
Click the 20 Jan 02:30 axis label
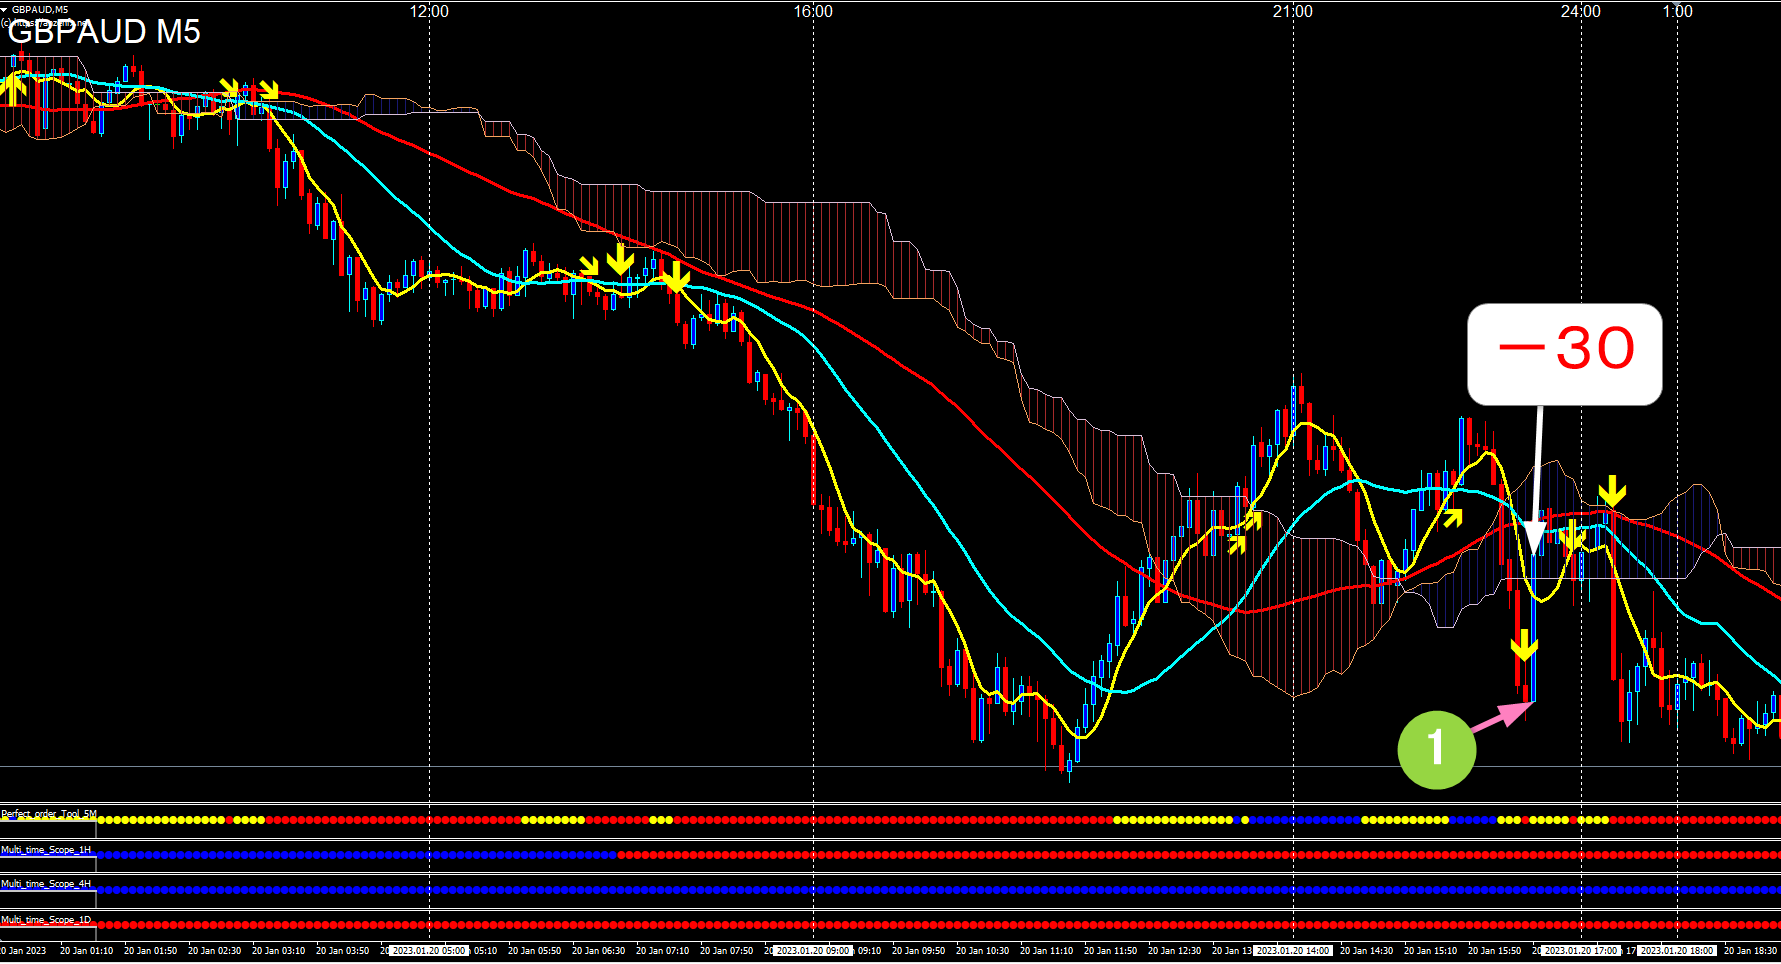[x=214, y=951]
